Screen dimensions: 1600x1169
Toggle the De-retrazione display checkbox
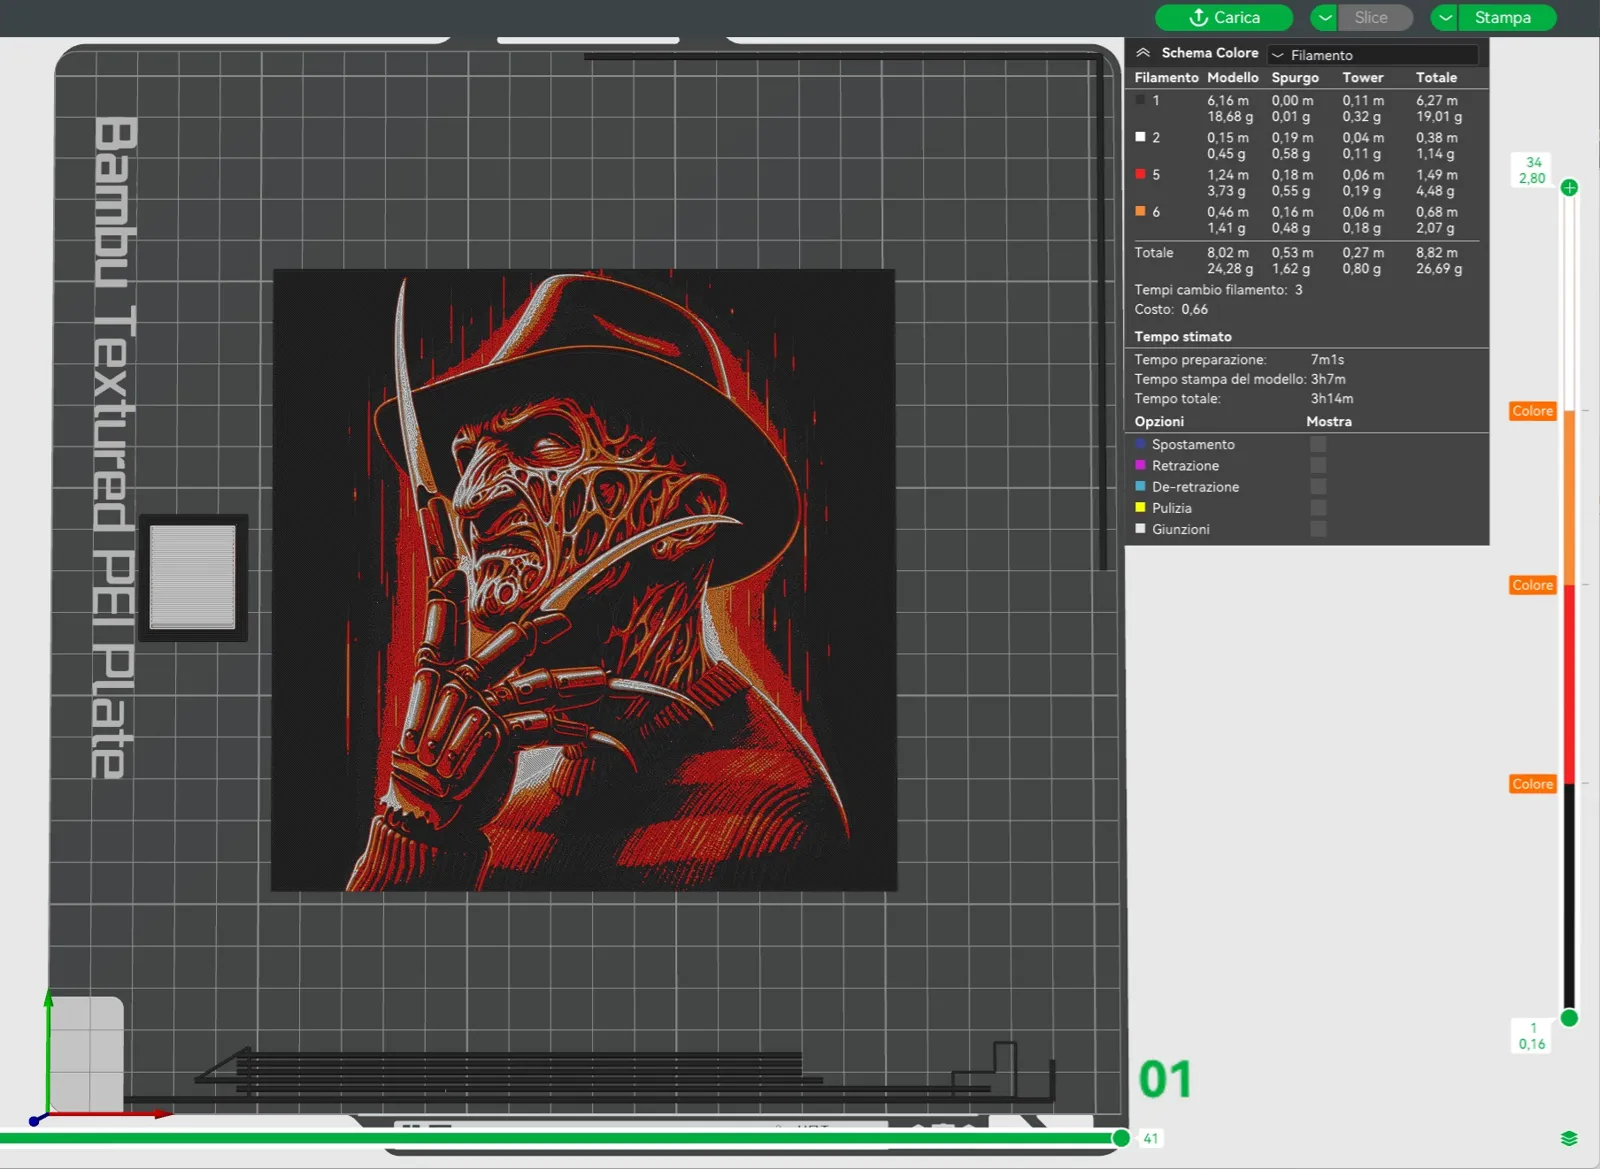pyautogui.click(x=1318, y=486)
